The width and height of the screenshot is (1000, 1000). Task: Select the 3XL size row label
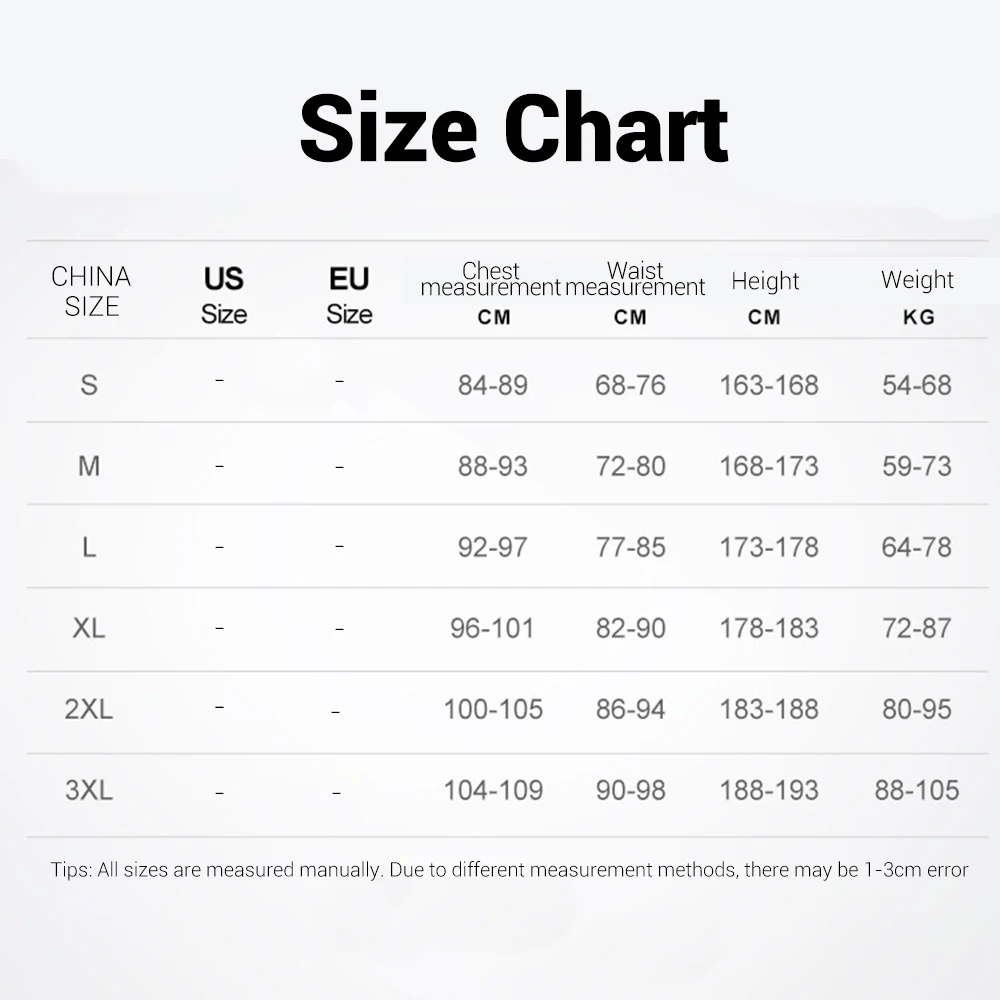[x=89, y=790]
